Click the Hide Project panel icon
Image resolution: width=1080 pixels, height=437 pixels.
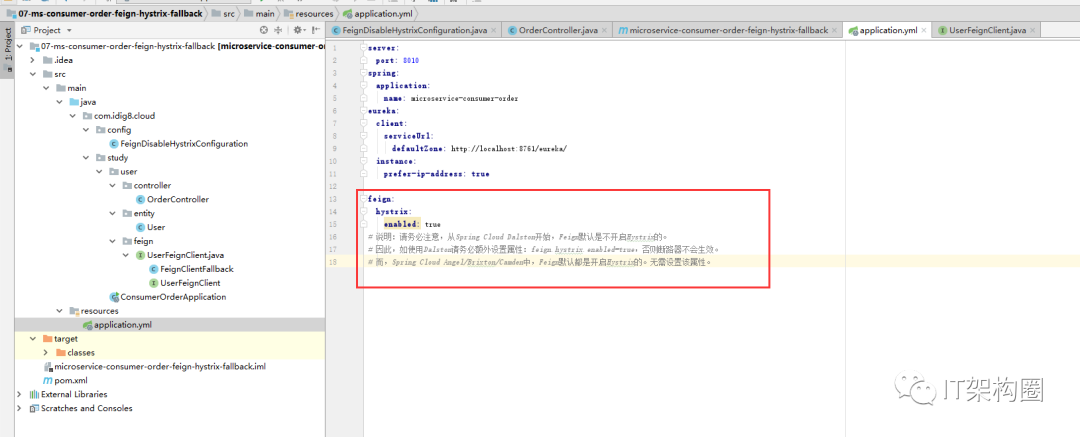coord(315,30)
